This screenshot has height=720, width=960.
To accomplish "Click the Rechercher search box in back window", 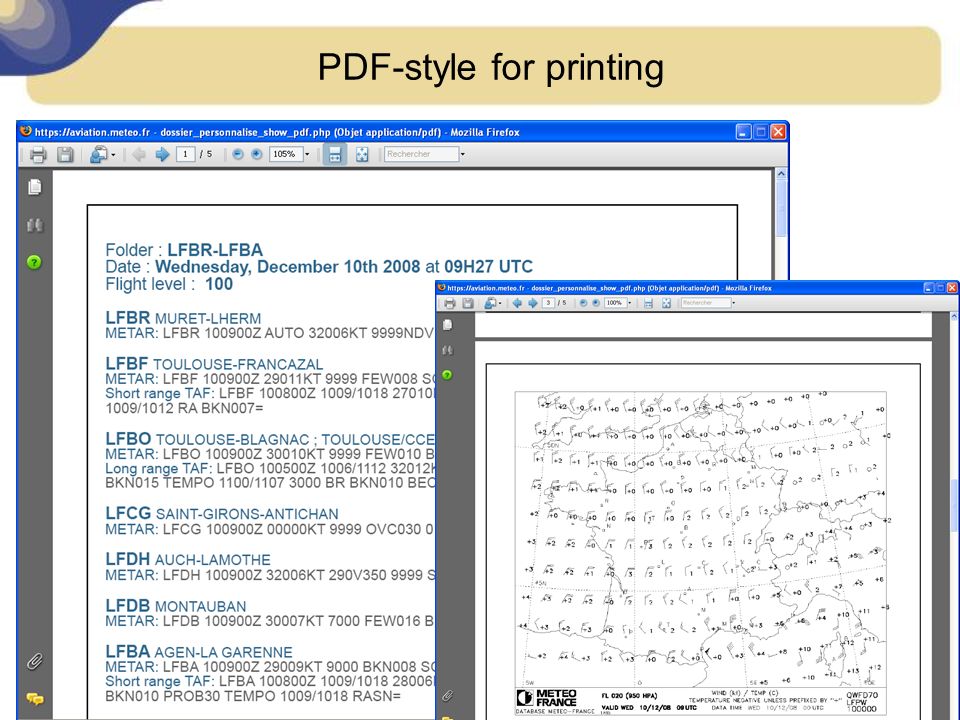I will click(x=421, y=154).
